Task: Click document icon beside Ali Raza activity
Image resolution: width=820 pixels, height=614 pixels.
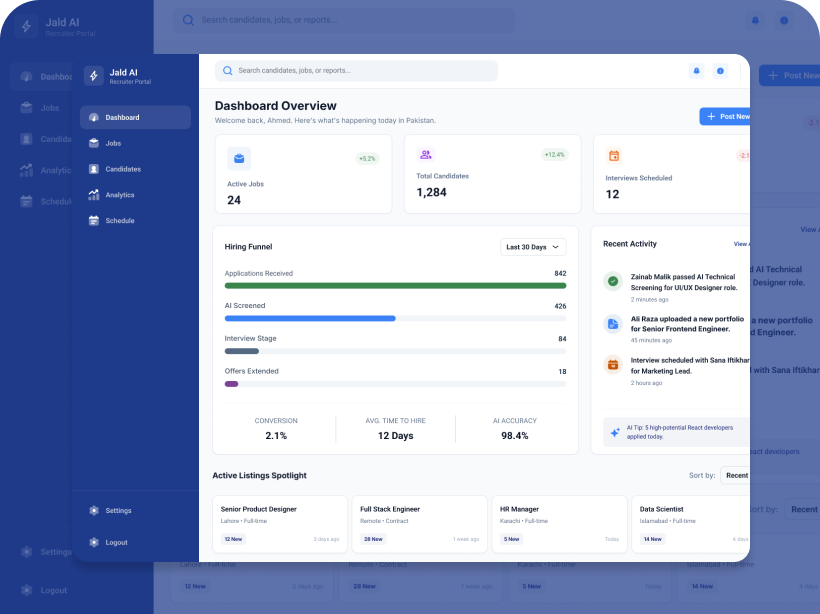Action: pyautogui.click(x=613, y=324)
